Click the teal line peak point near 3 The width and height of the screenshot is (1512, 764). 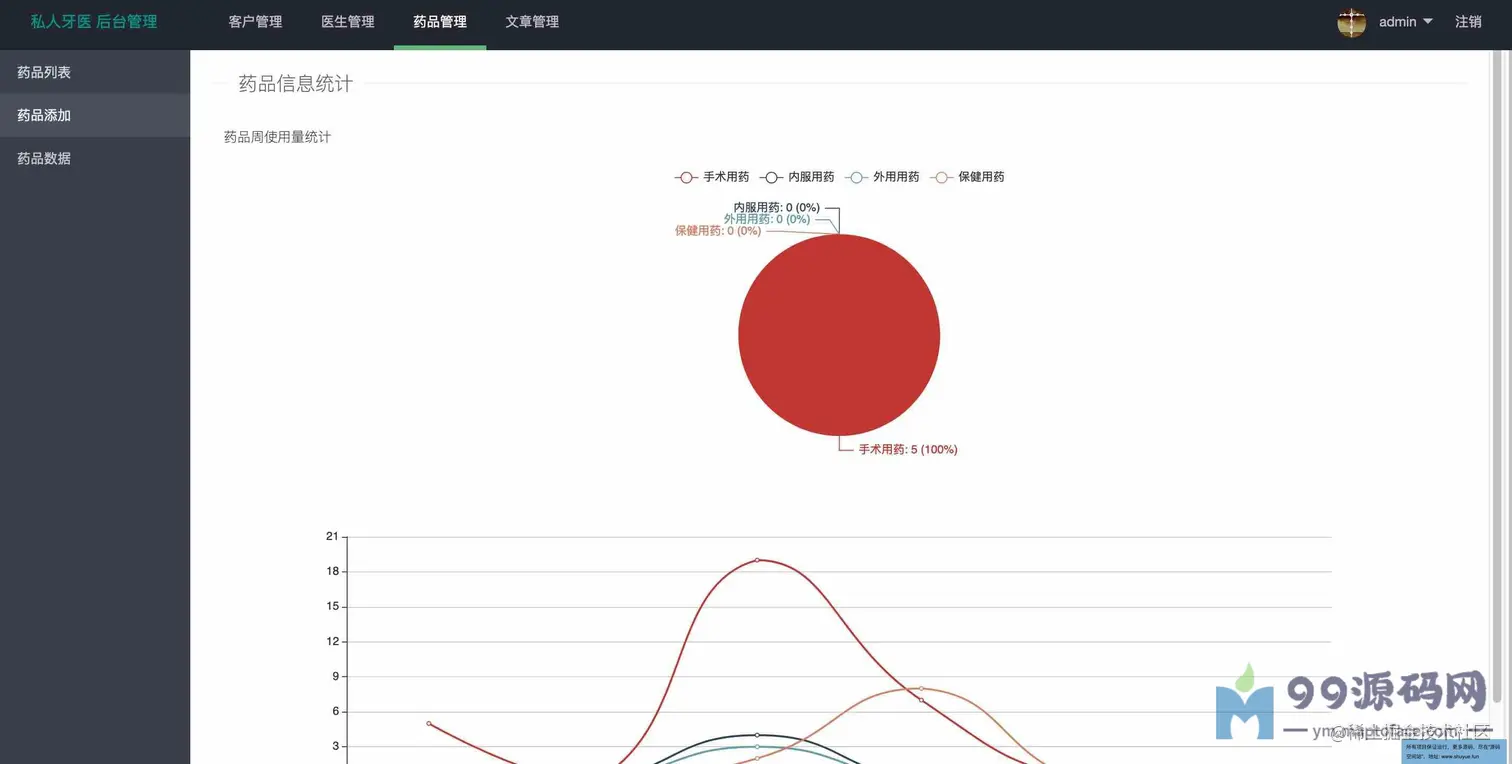pos(757,746)
